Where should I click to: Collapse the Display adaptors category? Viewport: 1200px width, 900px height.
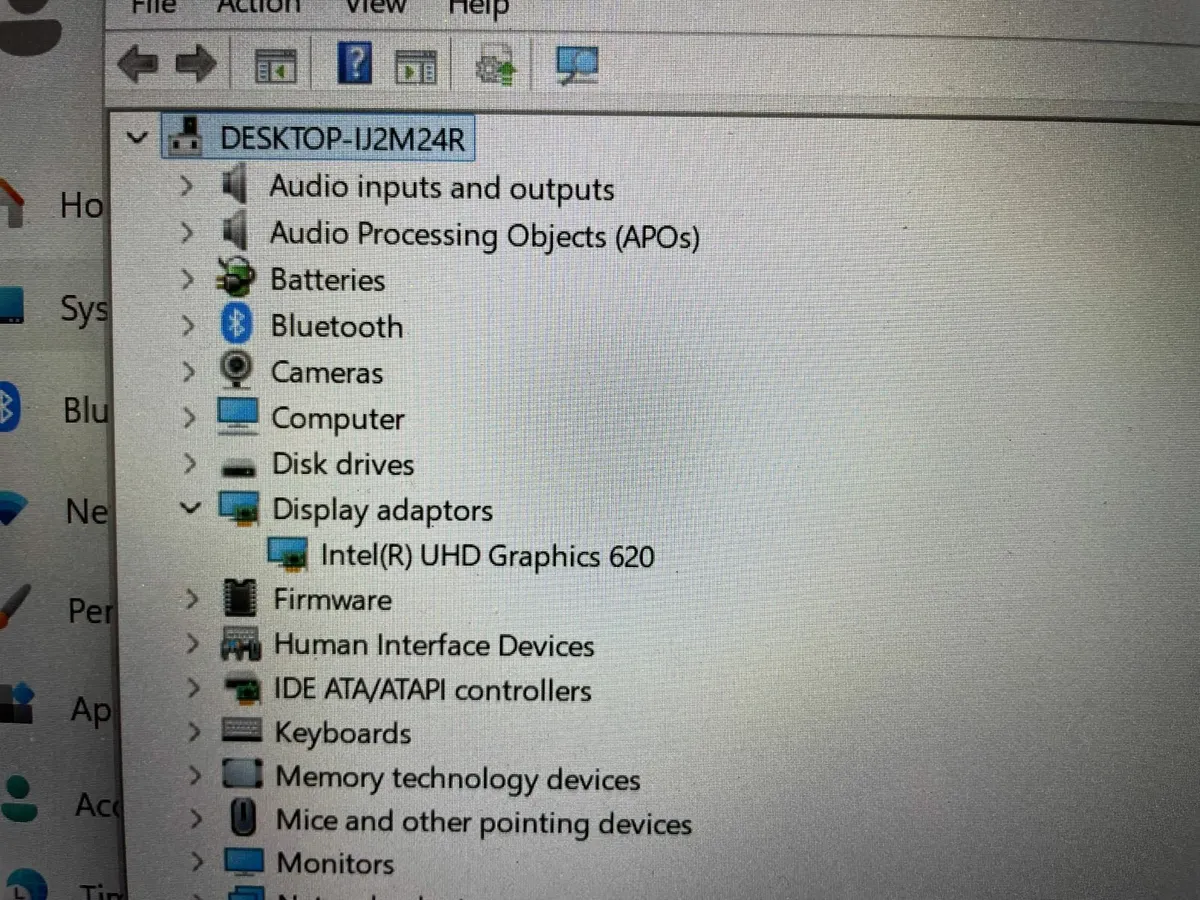[x=190, y=508]
